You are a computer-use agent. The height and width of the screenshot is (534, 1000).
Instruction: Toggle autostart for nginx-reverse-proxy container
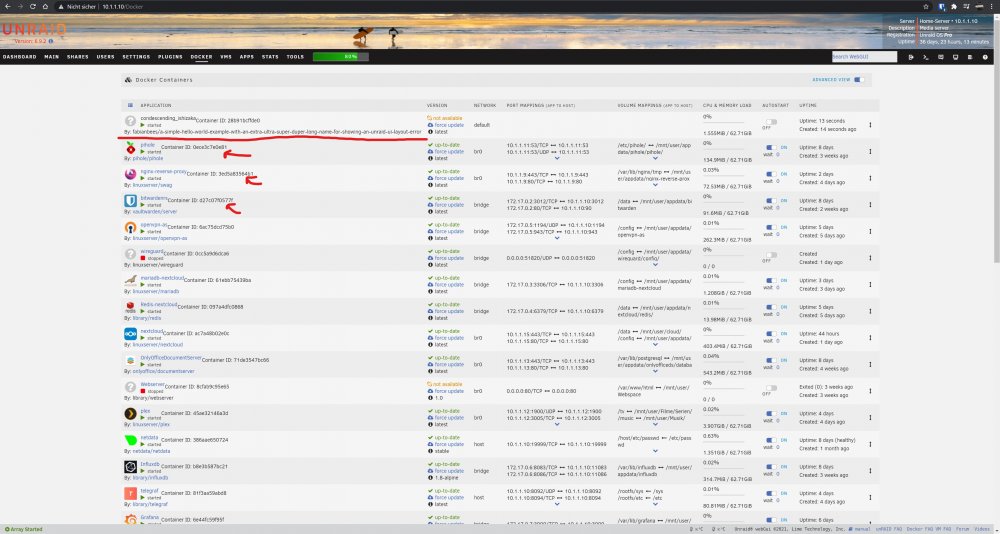pyautogui.click(x=772, y=174)
